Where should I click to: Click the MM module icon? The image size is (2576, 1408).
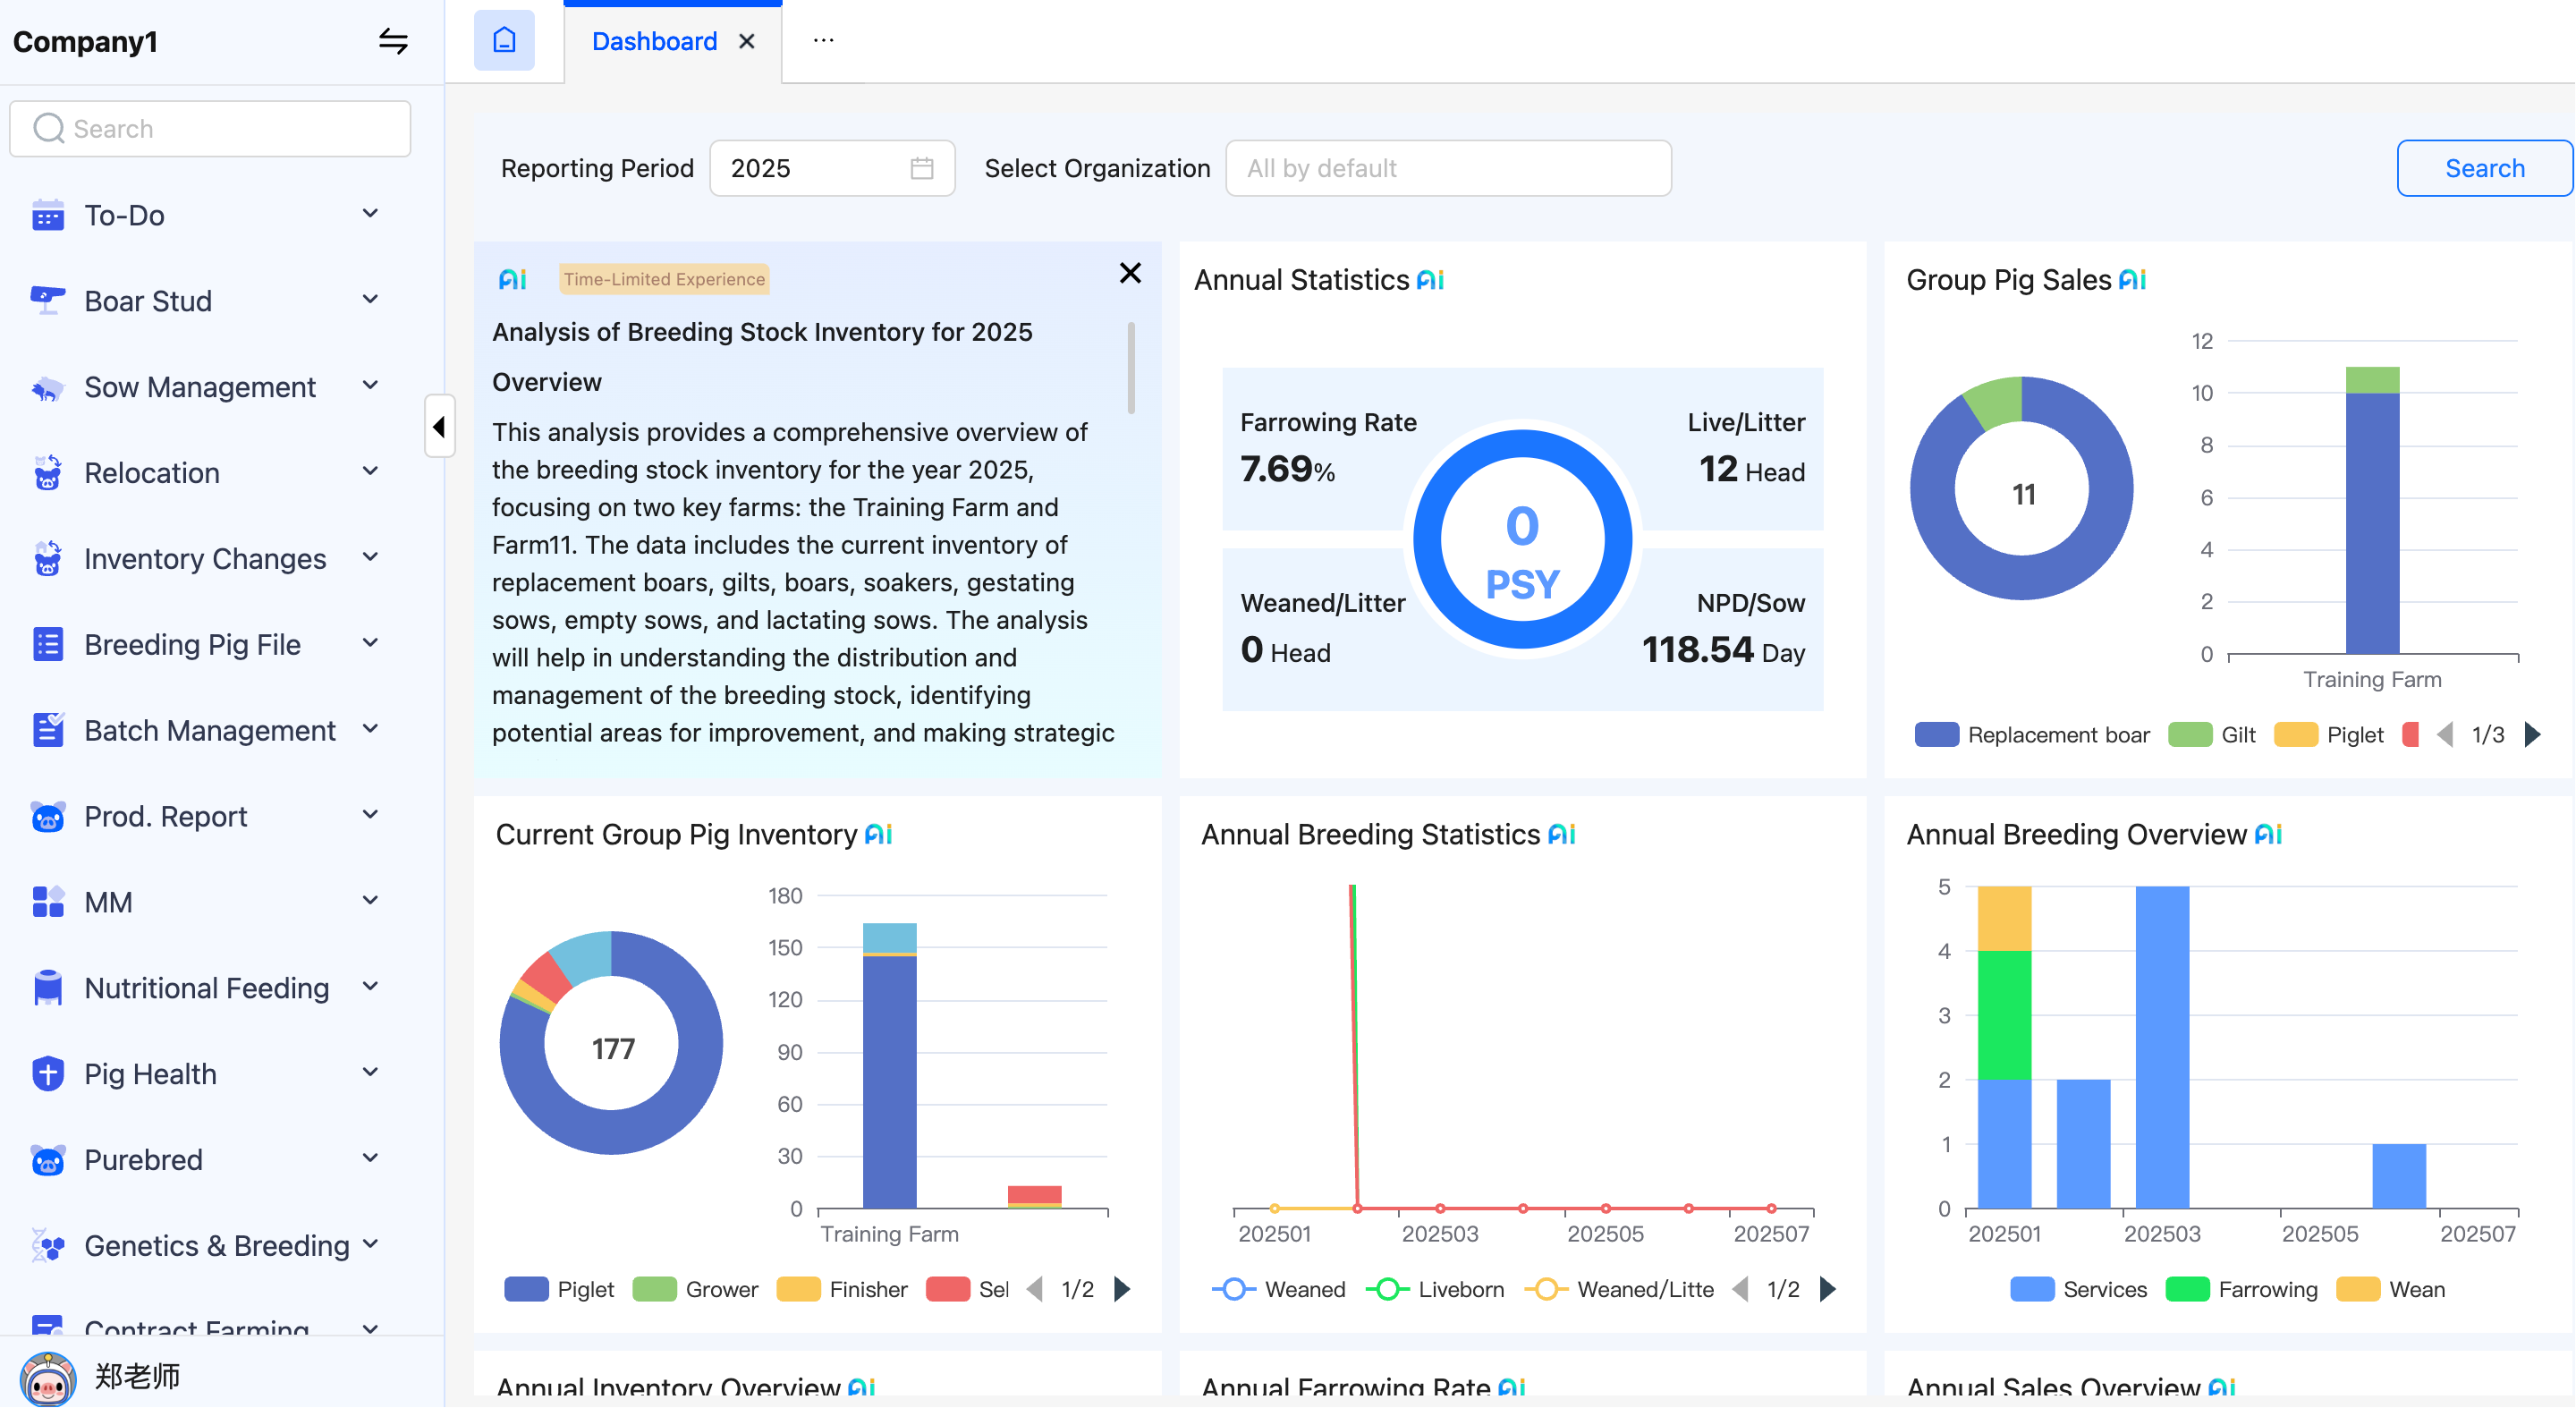point(47,902)
